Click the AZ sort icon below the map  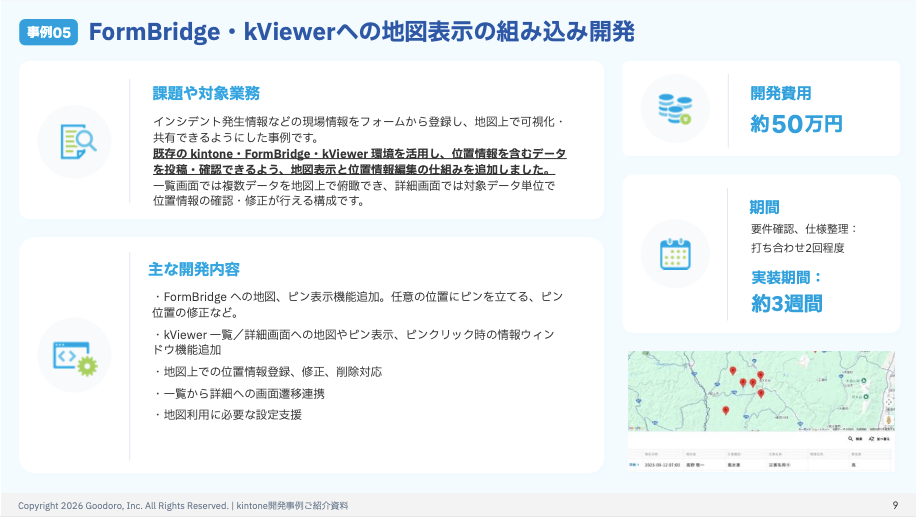(872, 439)
